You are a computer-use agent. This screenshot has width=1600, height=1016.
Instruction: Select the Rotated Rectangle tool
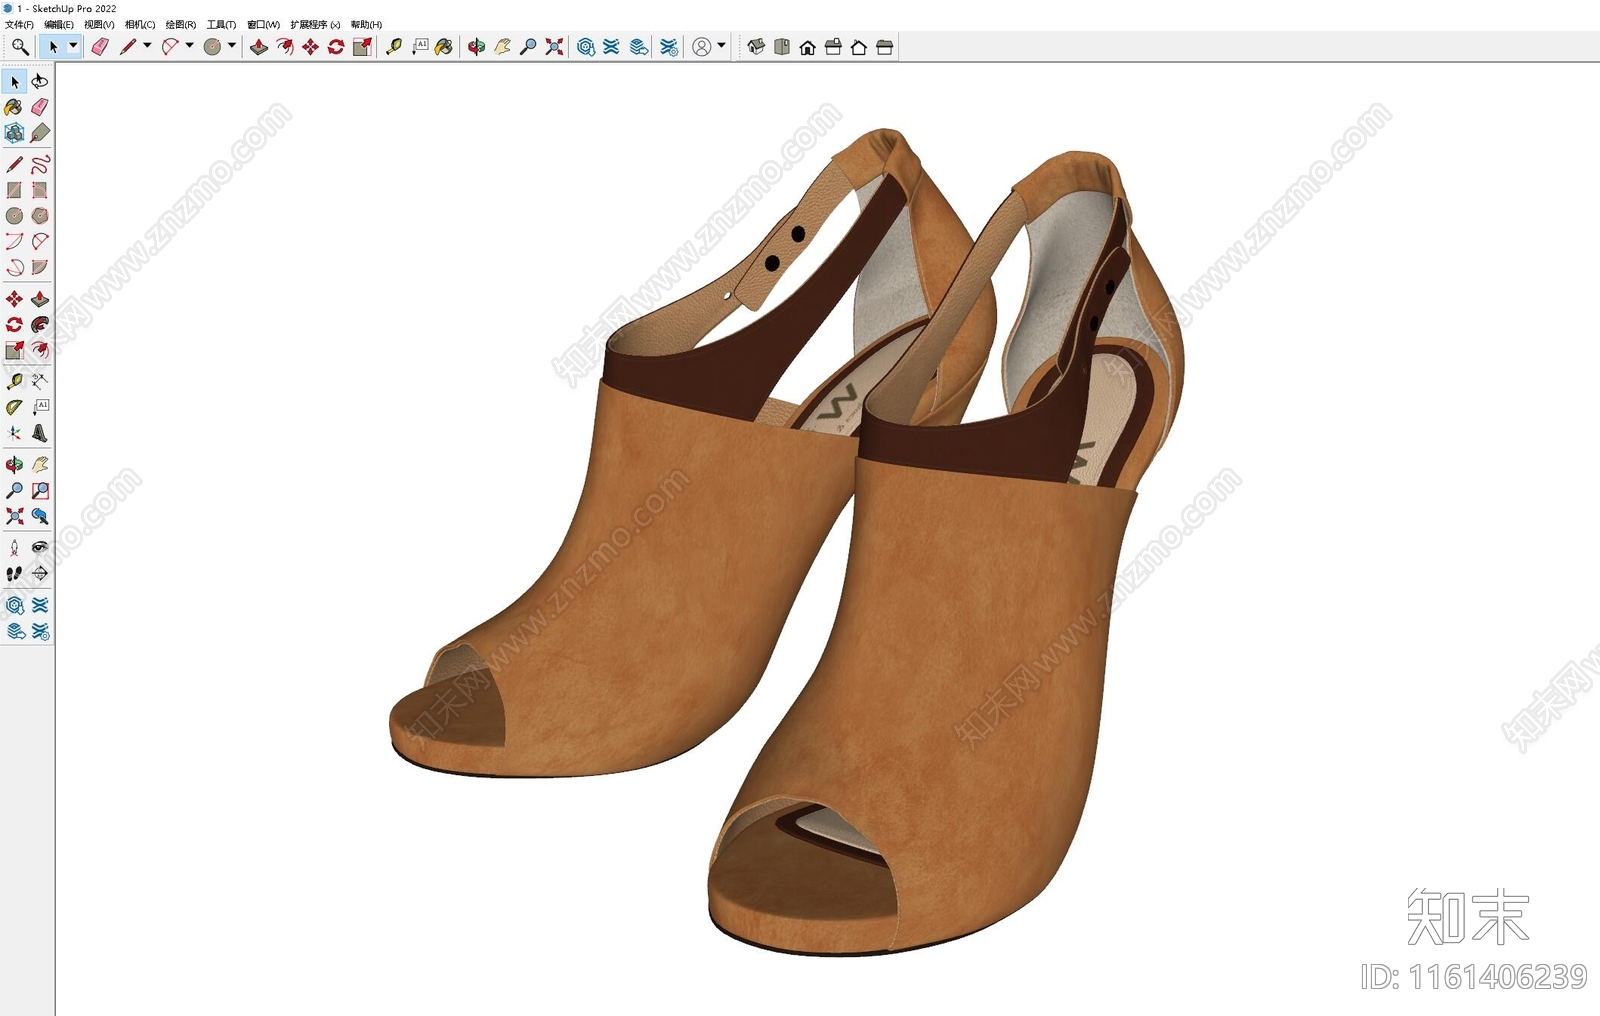click(x=40, y=190)
